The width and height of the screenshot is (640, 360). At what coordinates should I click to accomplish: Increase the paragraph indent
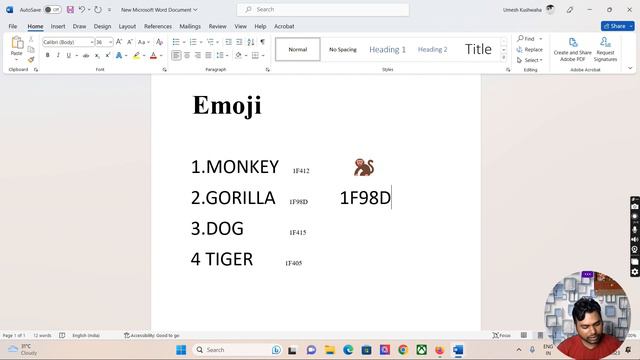coord(239,42)
